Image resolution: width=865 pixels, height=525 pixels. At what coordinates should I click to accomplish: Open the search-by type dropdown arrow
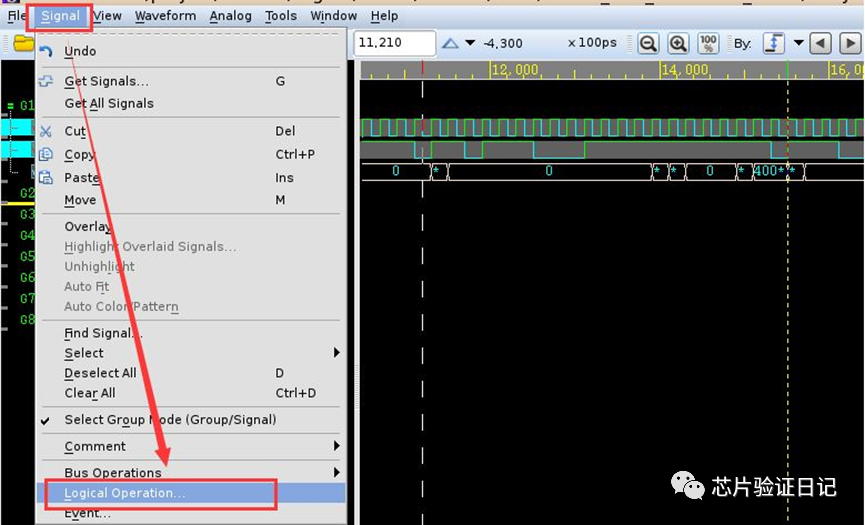point(798,43)
